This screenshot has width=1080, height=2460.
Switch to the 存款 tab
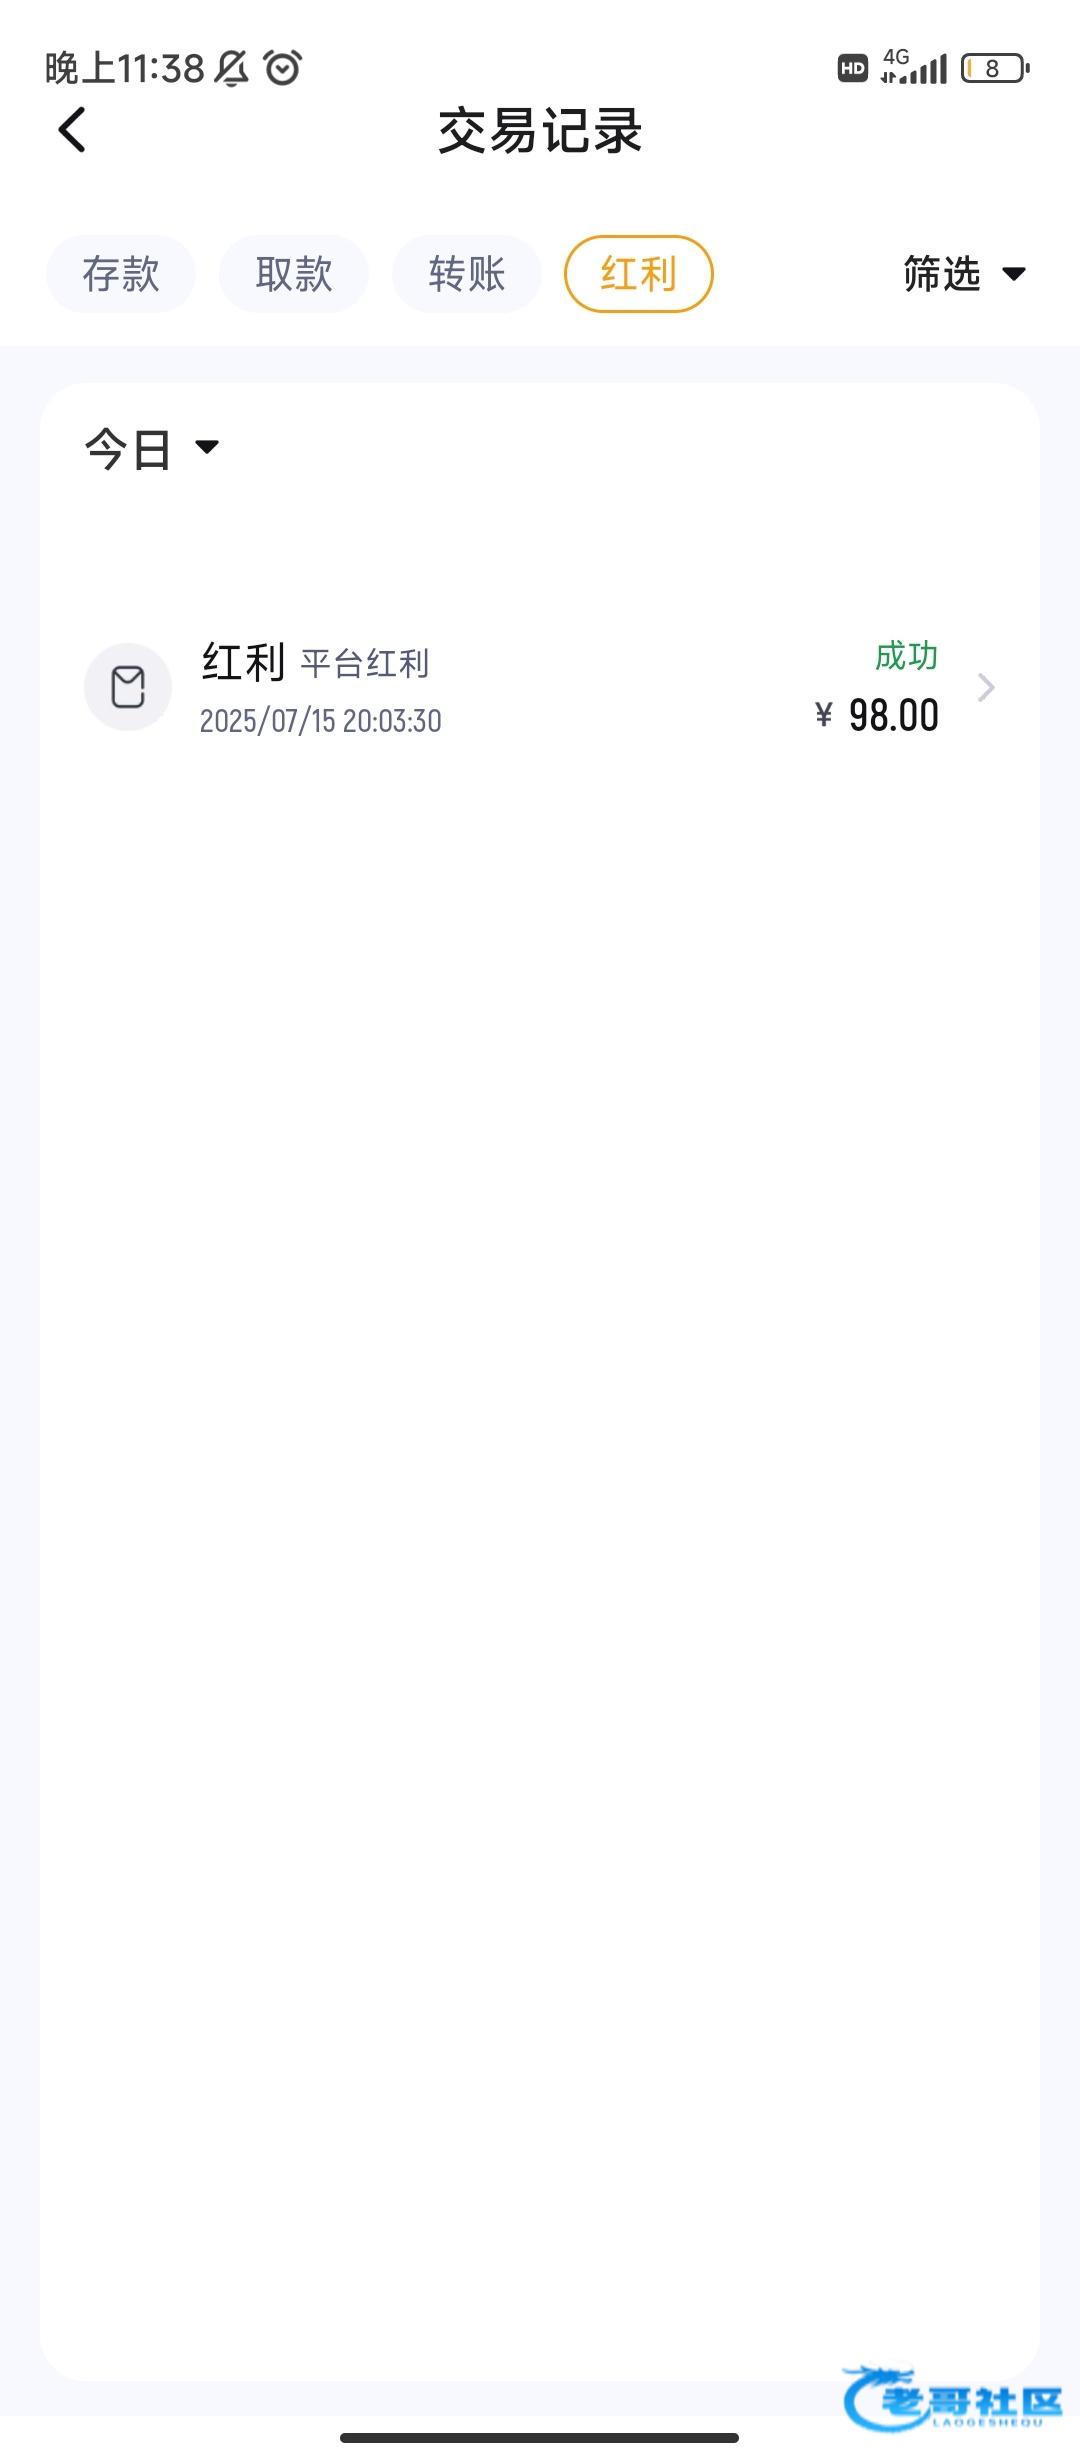pos(121,274)
